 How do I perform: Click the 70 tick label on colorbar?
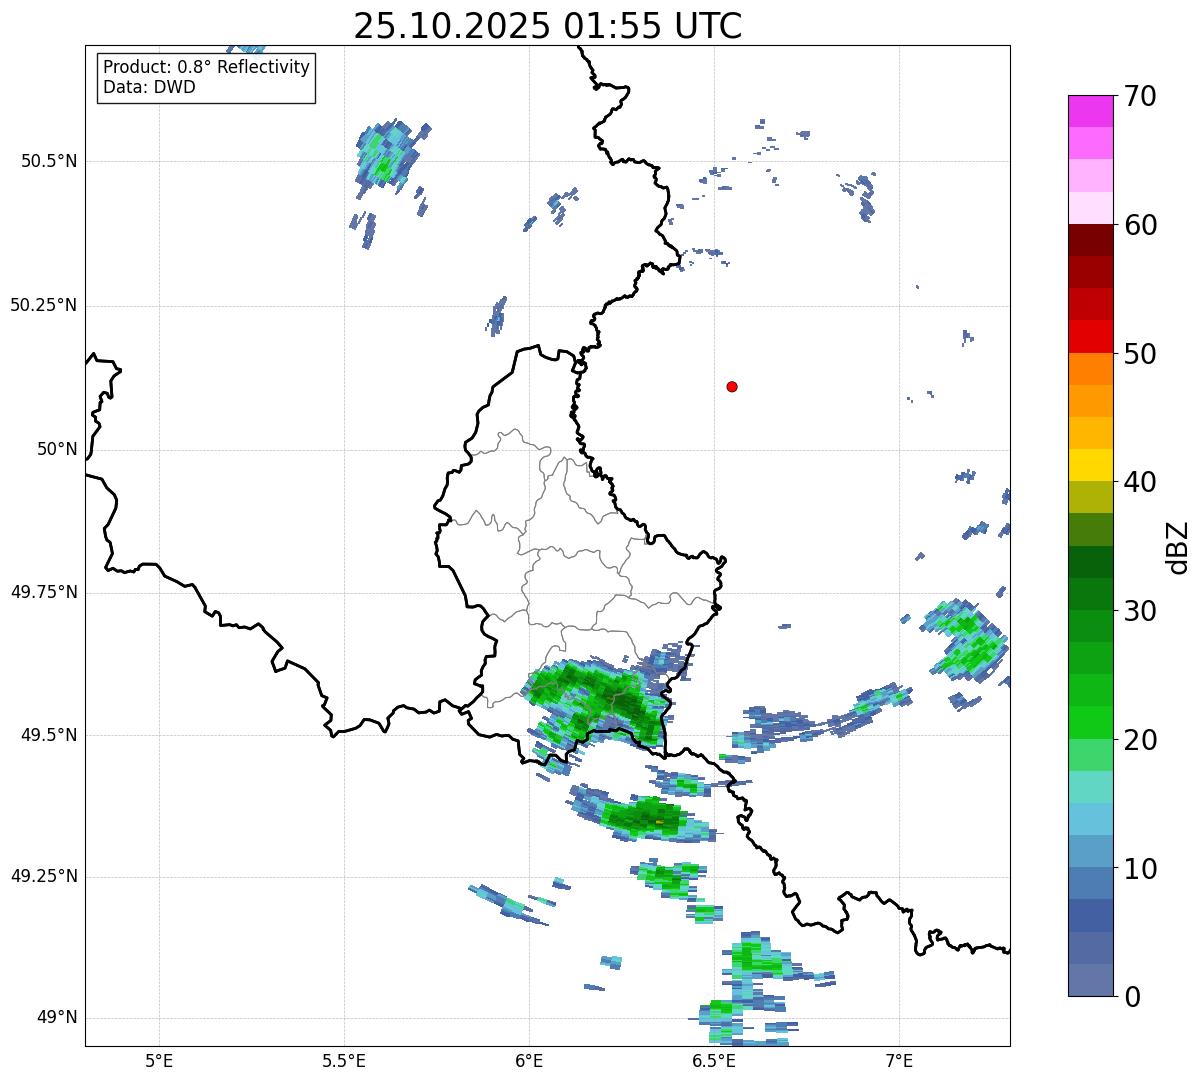(x=1140, y=96)
